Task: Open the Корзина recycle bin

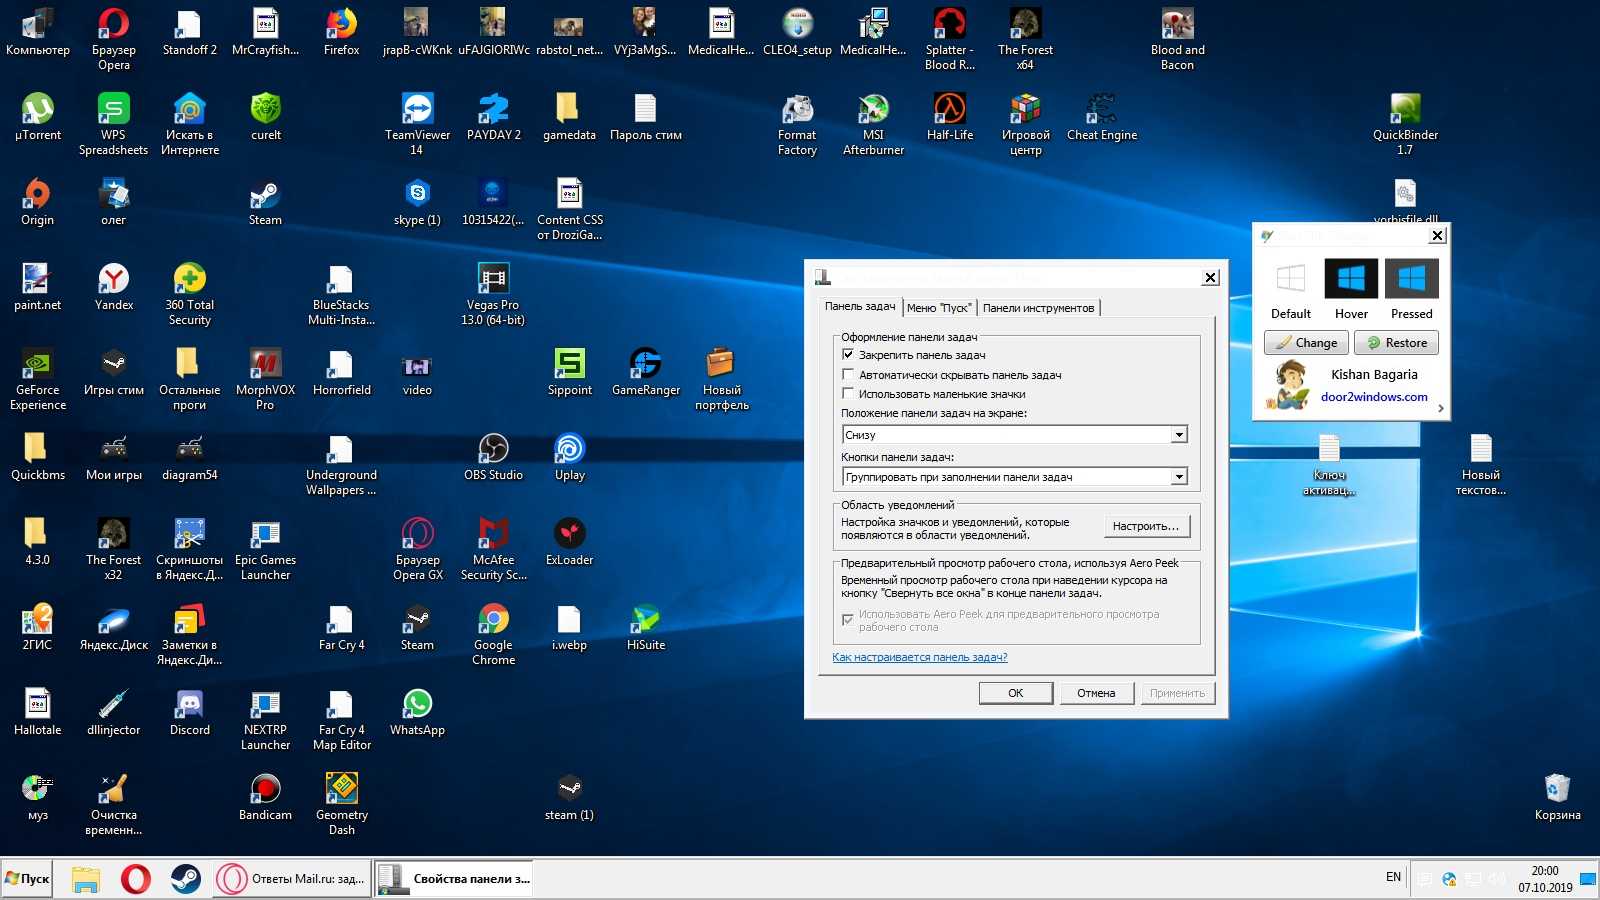Action: 1557,797
